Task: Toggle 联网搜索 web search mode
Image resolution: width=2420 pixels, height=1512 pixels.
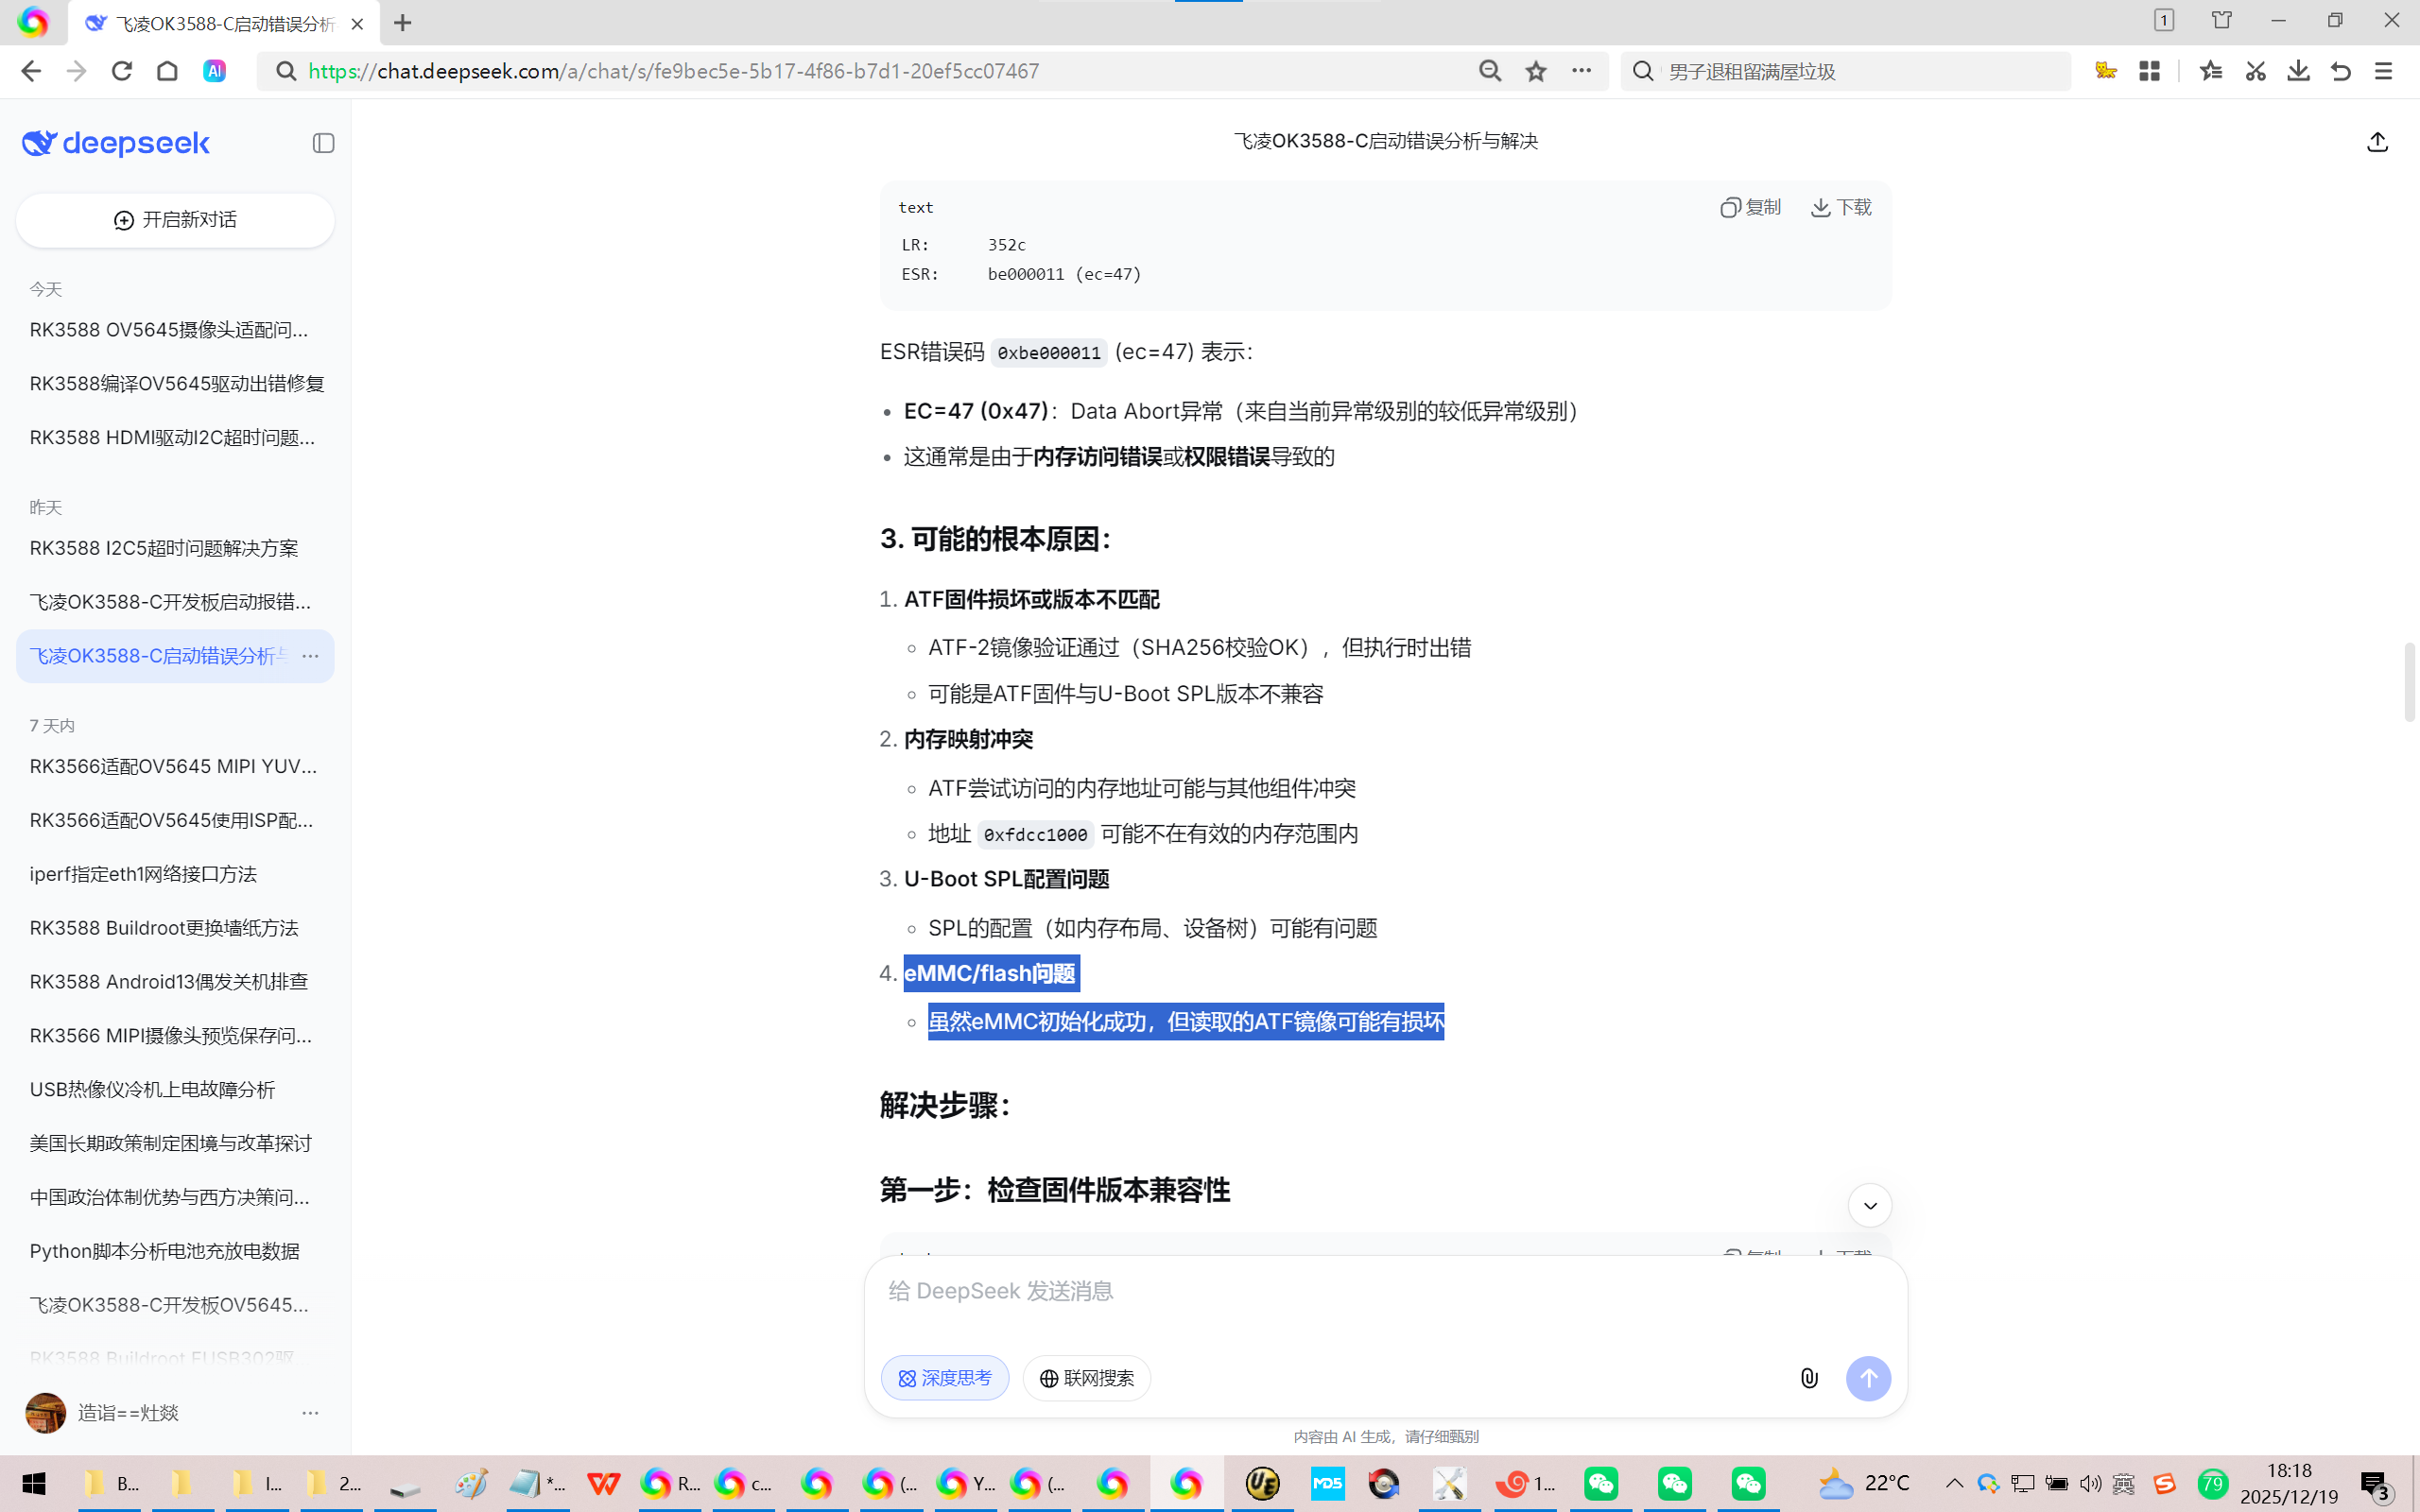Action: pyautogui.click(x=1086, y=1378)
